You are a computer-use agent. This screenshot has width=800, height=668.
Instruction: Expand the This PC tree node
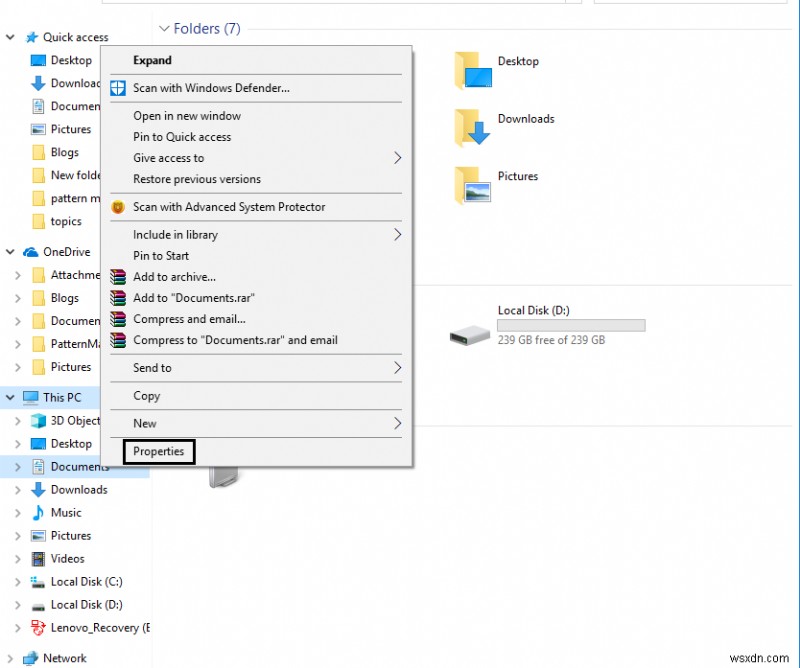coord(12,397)
